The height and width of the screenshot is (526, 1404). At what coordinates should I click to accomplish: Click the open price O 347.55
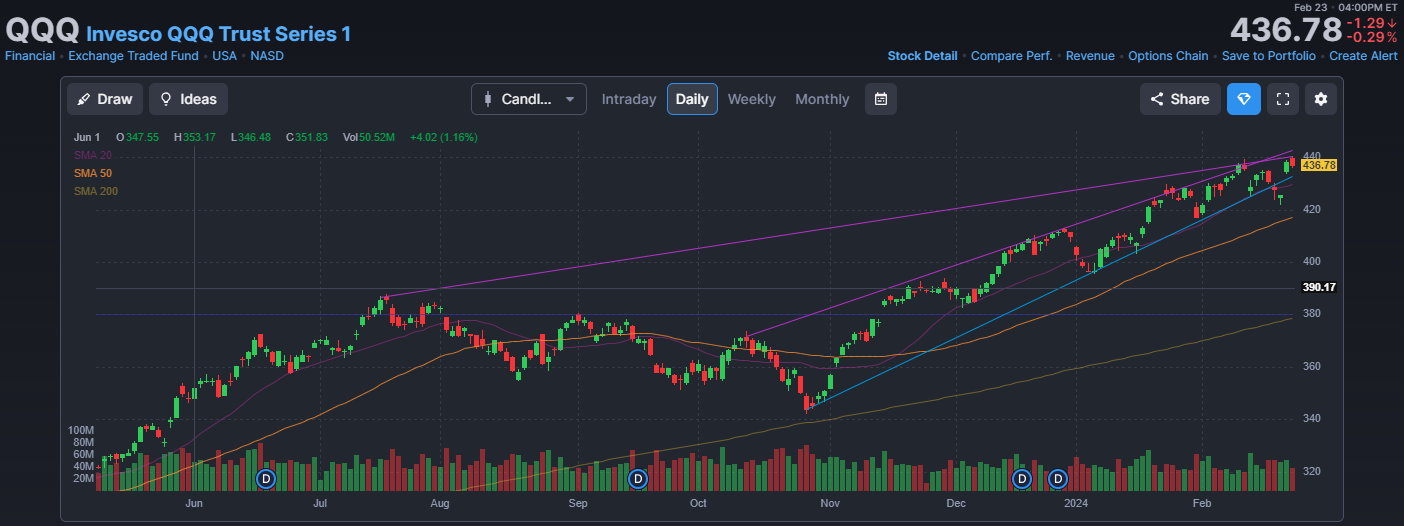(x=138, y=137)
